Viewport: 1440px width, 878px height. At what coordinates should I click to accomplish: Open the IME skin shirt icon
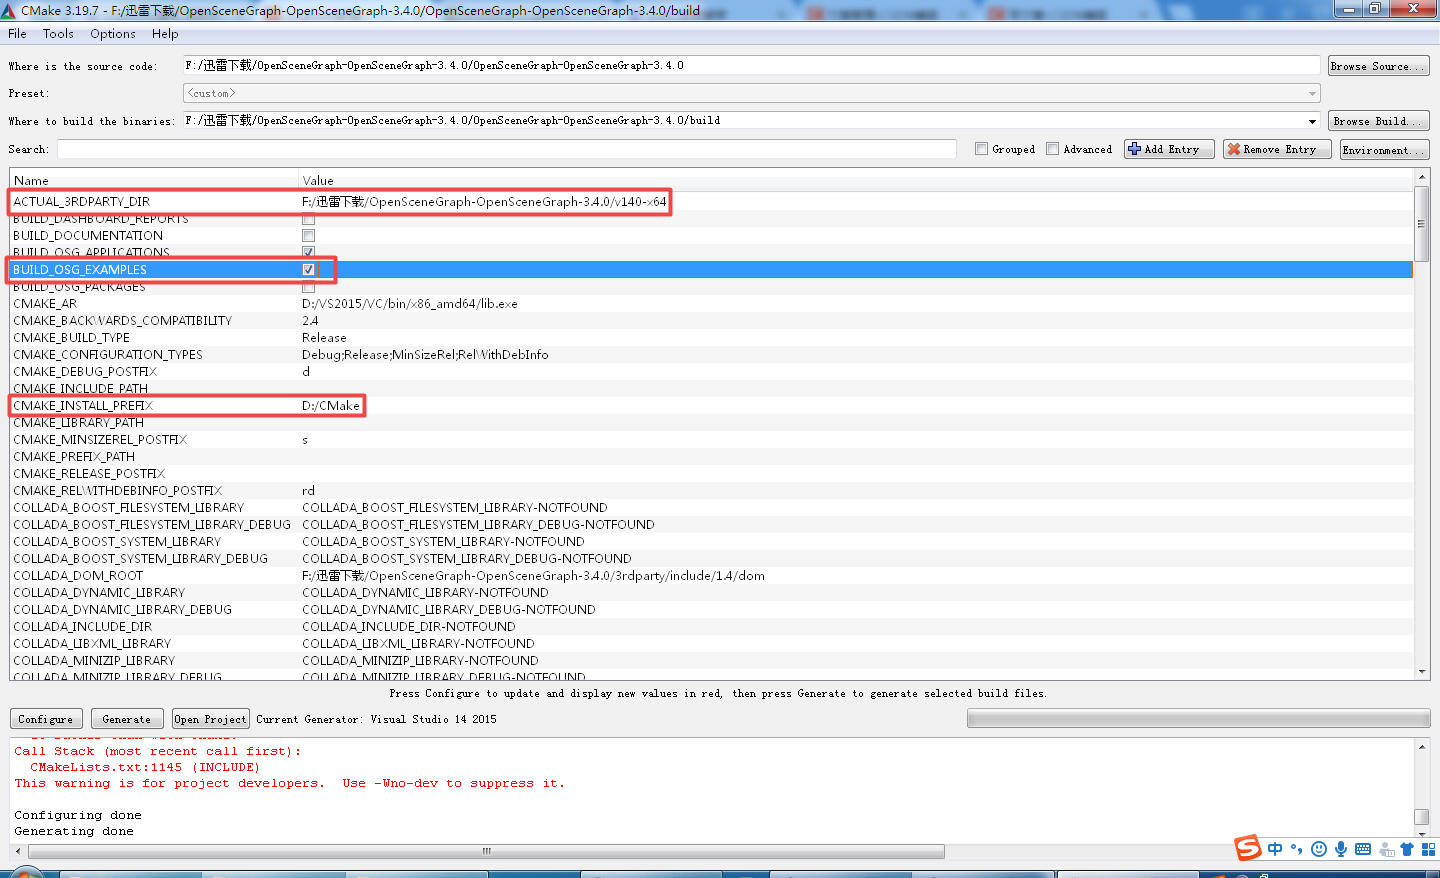(1407, 849)
